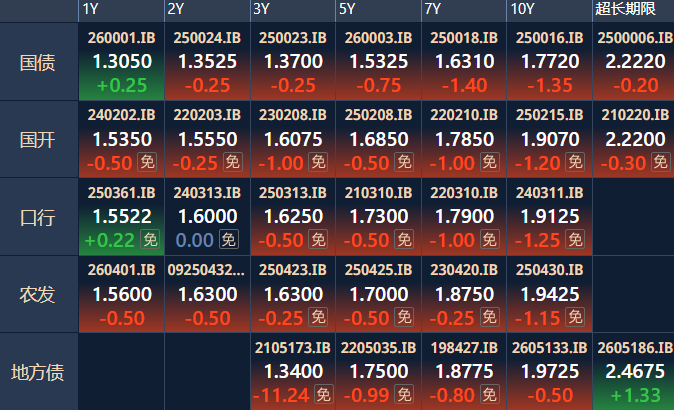The image size is (674, 410).
Task: Select the 1Y maturity column header
Action: point(90,9)
